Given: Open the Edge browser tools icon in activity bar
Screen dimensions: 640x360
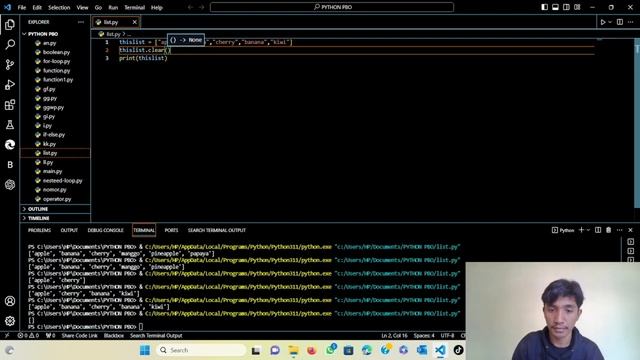Looking at the screenshot, I should (x=10, y=144).
